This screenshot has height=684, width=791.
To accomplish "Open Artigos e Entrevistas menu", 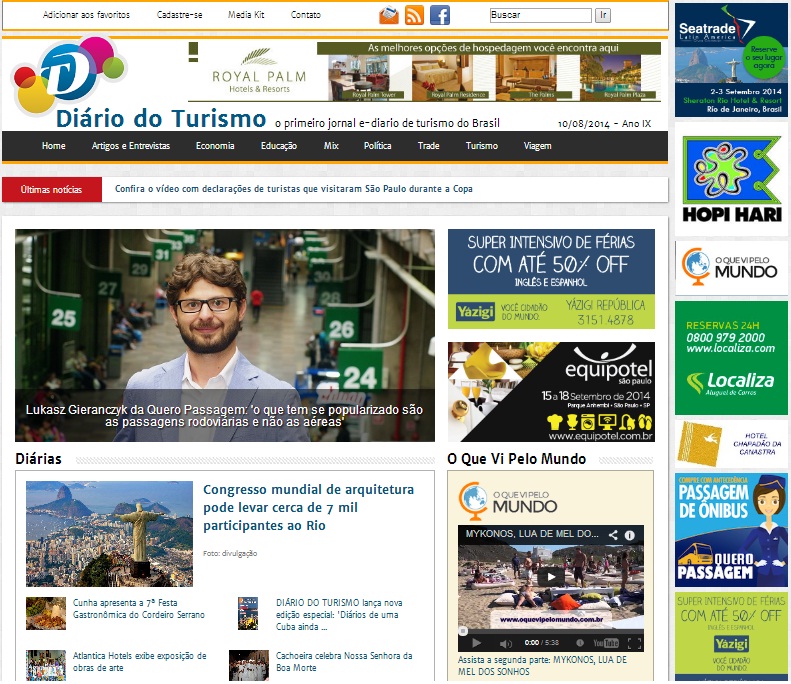I will coord(131,146).
